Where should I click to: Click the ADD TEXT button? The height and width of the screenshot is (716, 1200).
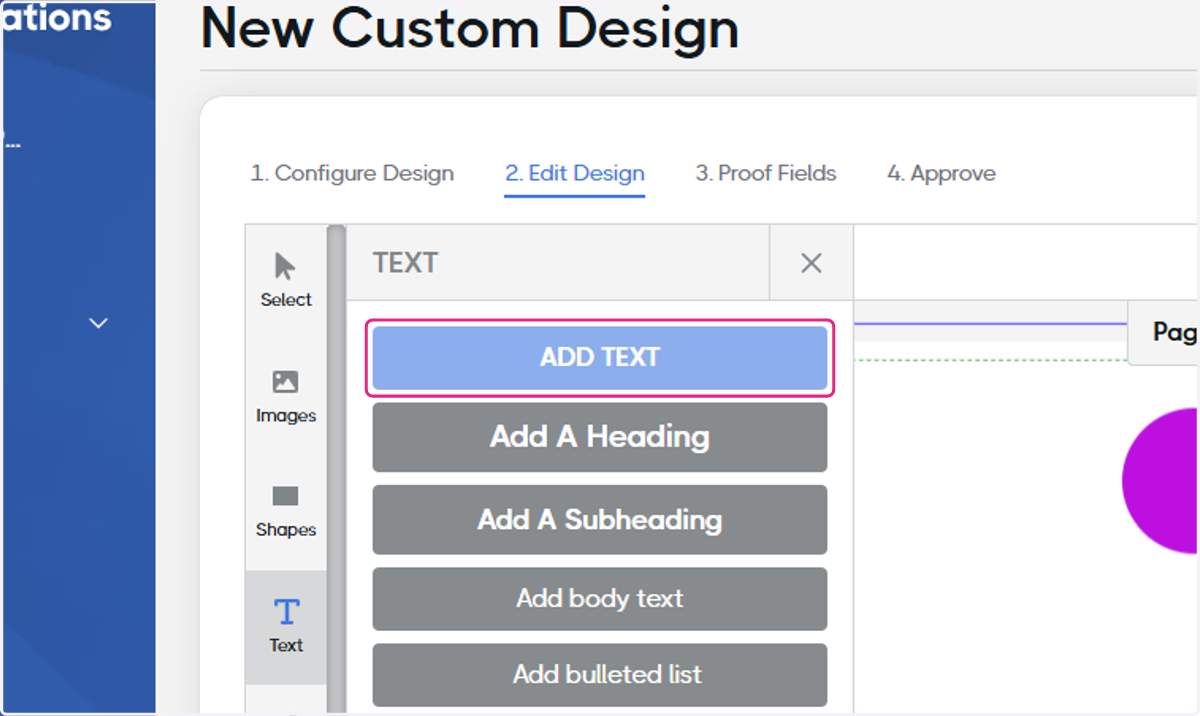pyautogui.click(x=600, y=358)
